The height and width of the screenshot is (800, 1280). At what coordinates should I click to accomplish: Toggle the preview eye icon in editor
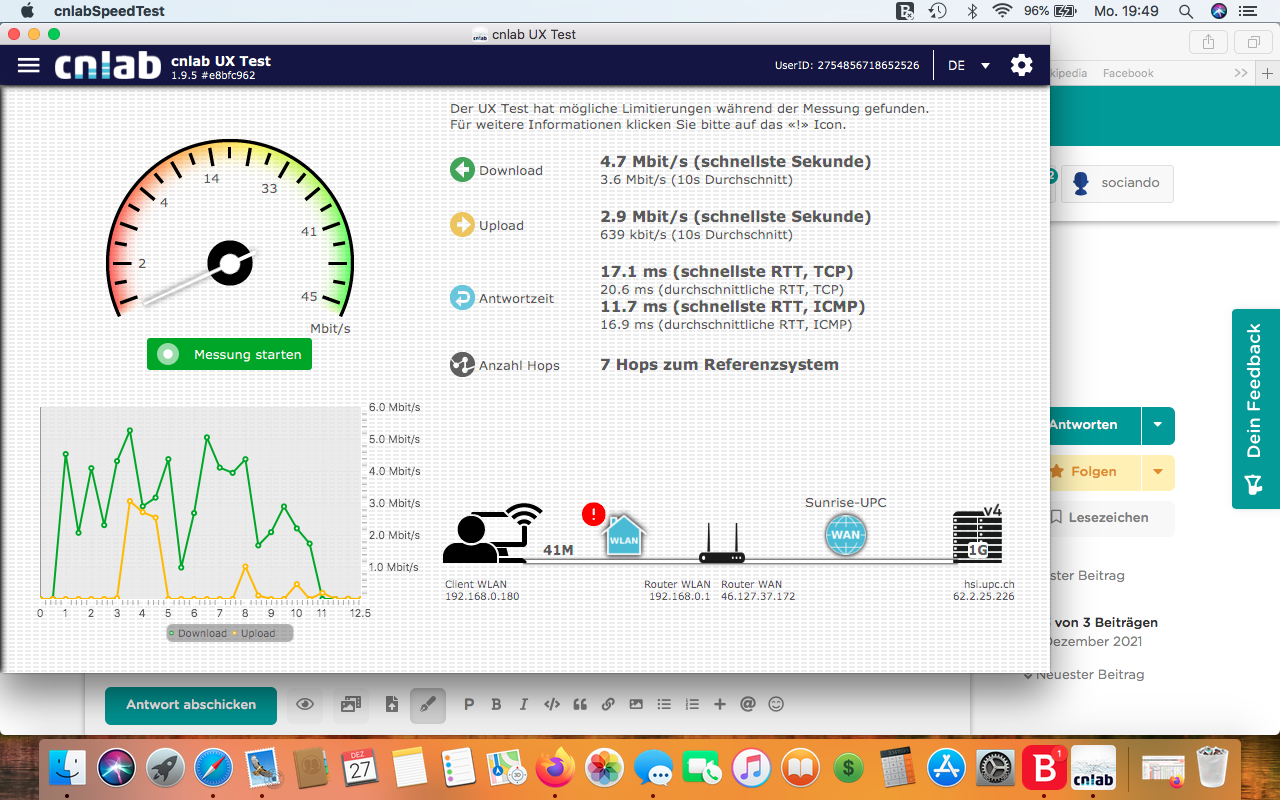(305, 705)
